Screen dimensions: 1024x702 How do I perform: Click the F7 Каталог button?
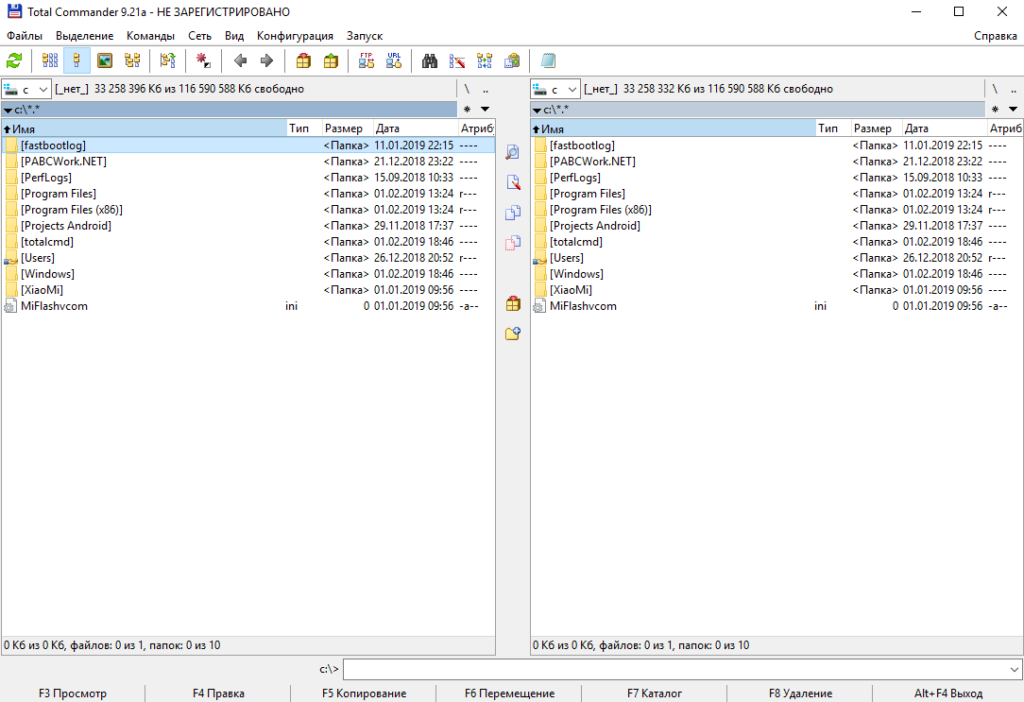coord(654,693)
